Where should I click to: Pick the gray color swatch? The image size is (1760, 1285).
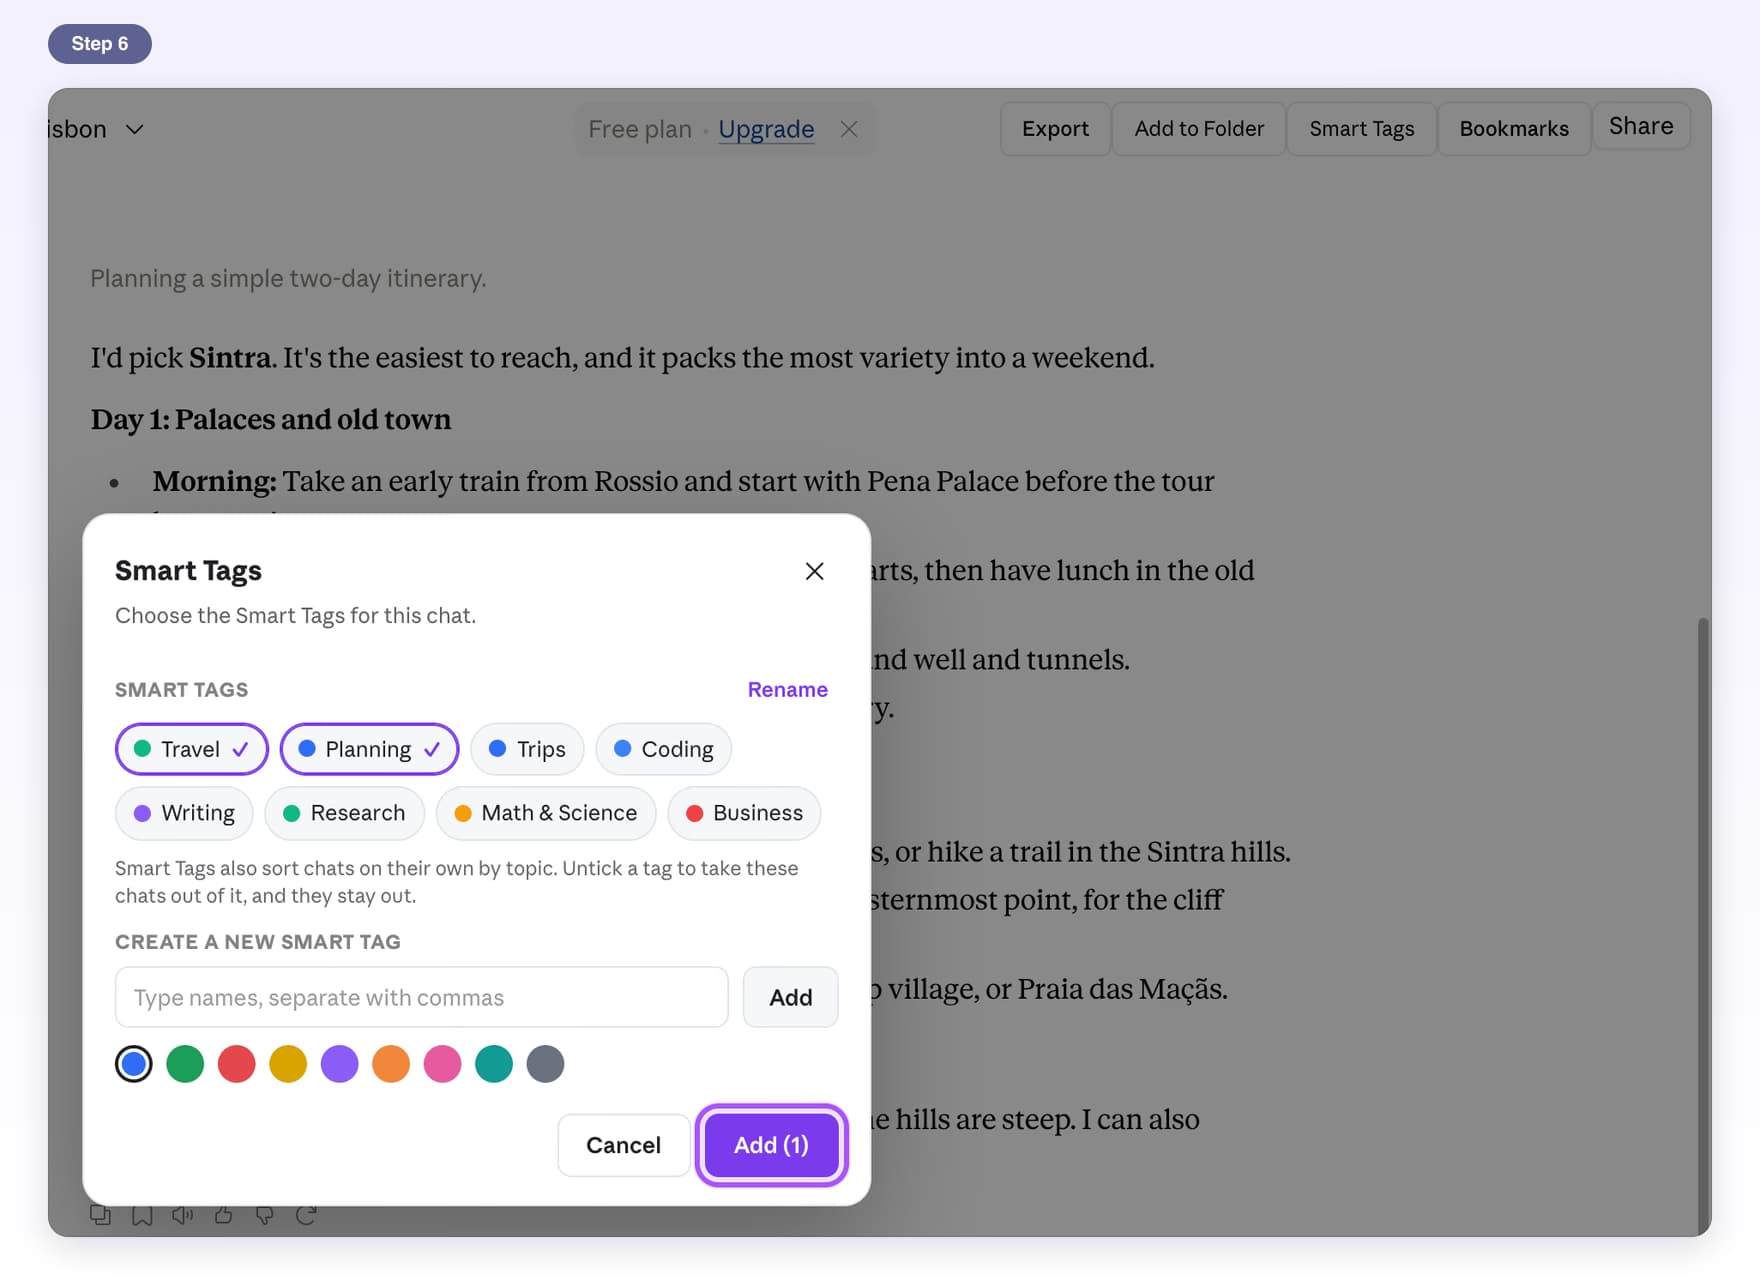[x=546, y=1064]
